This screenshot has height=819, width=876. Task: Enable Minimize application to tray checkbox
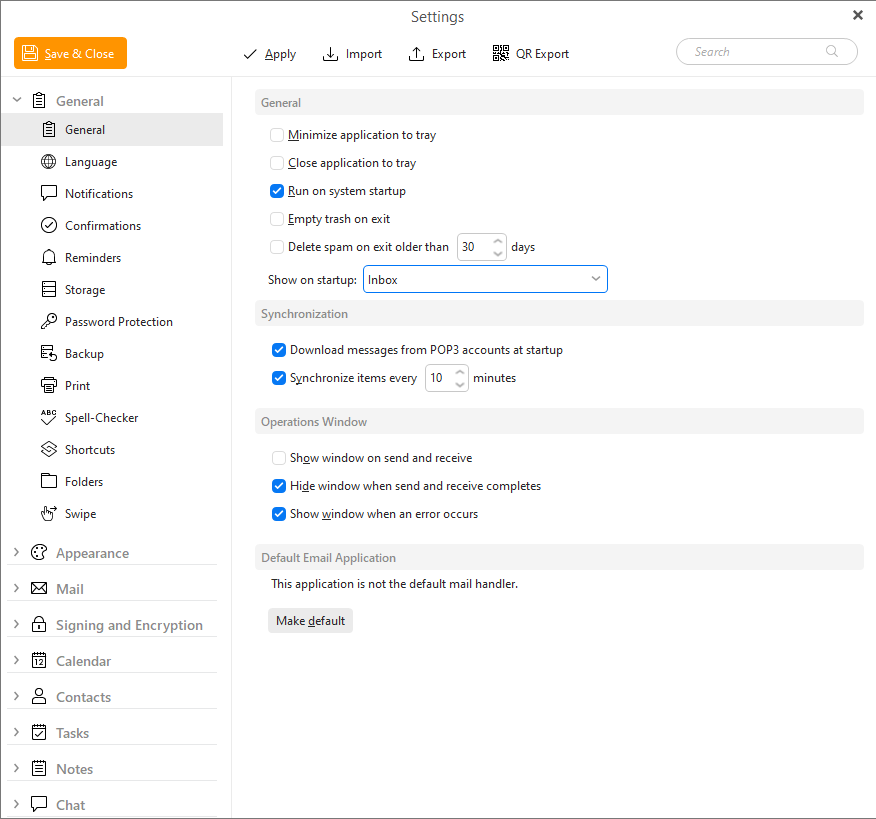277,135
